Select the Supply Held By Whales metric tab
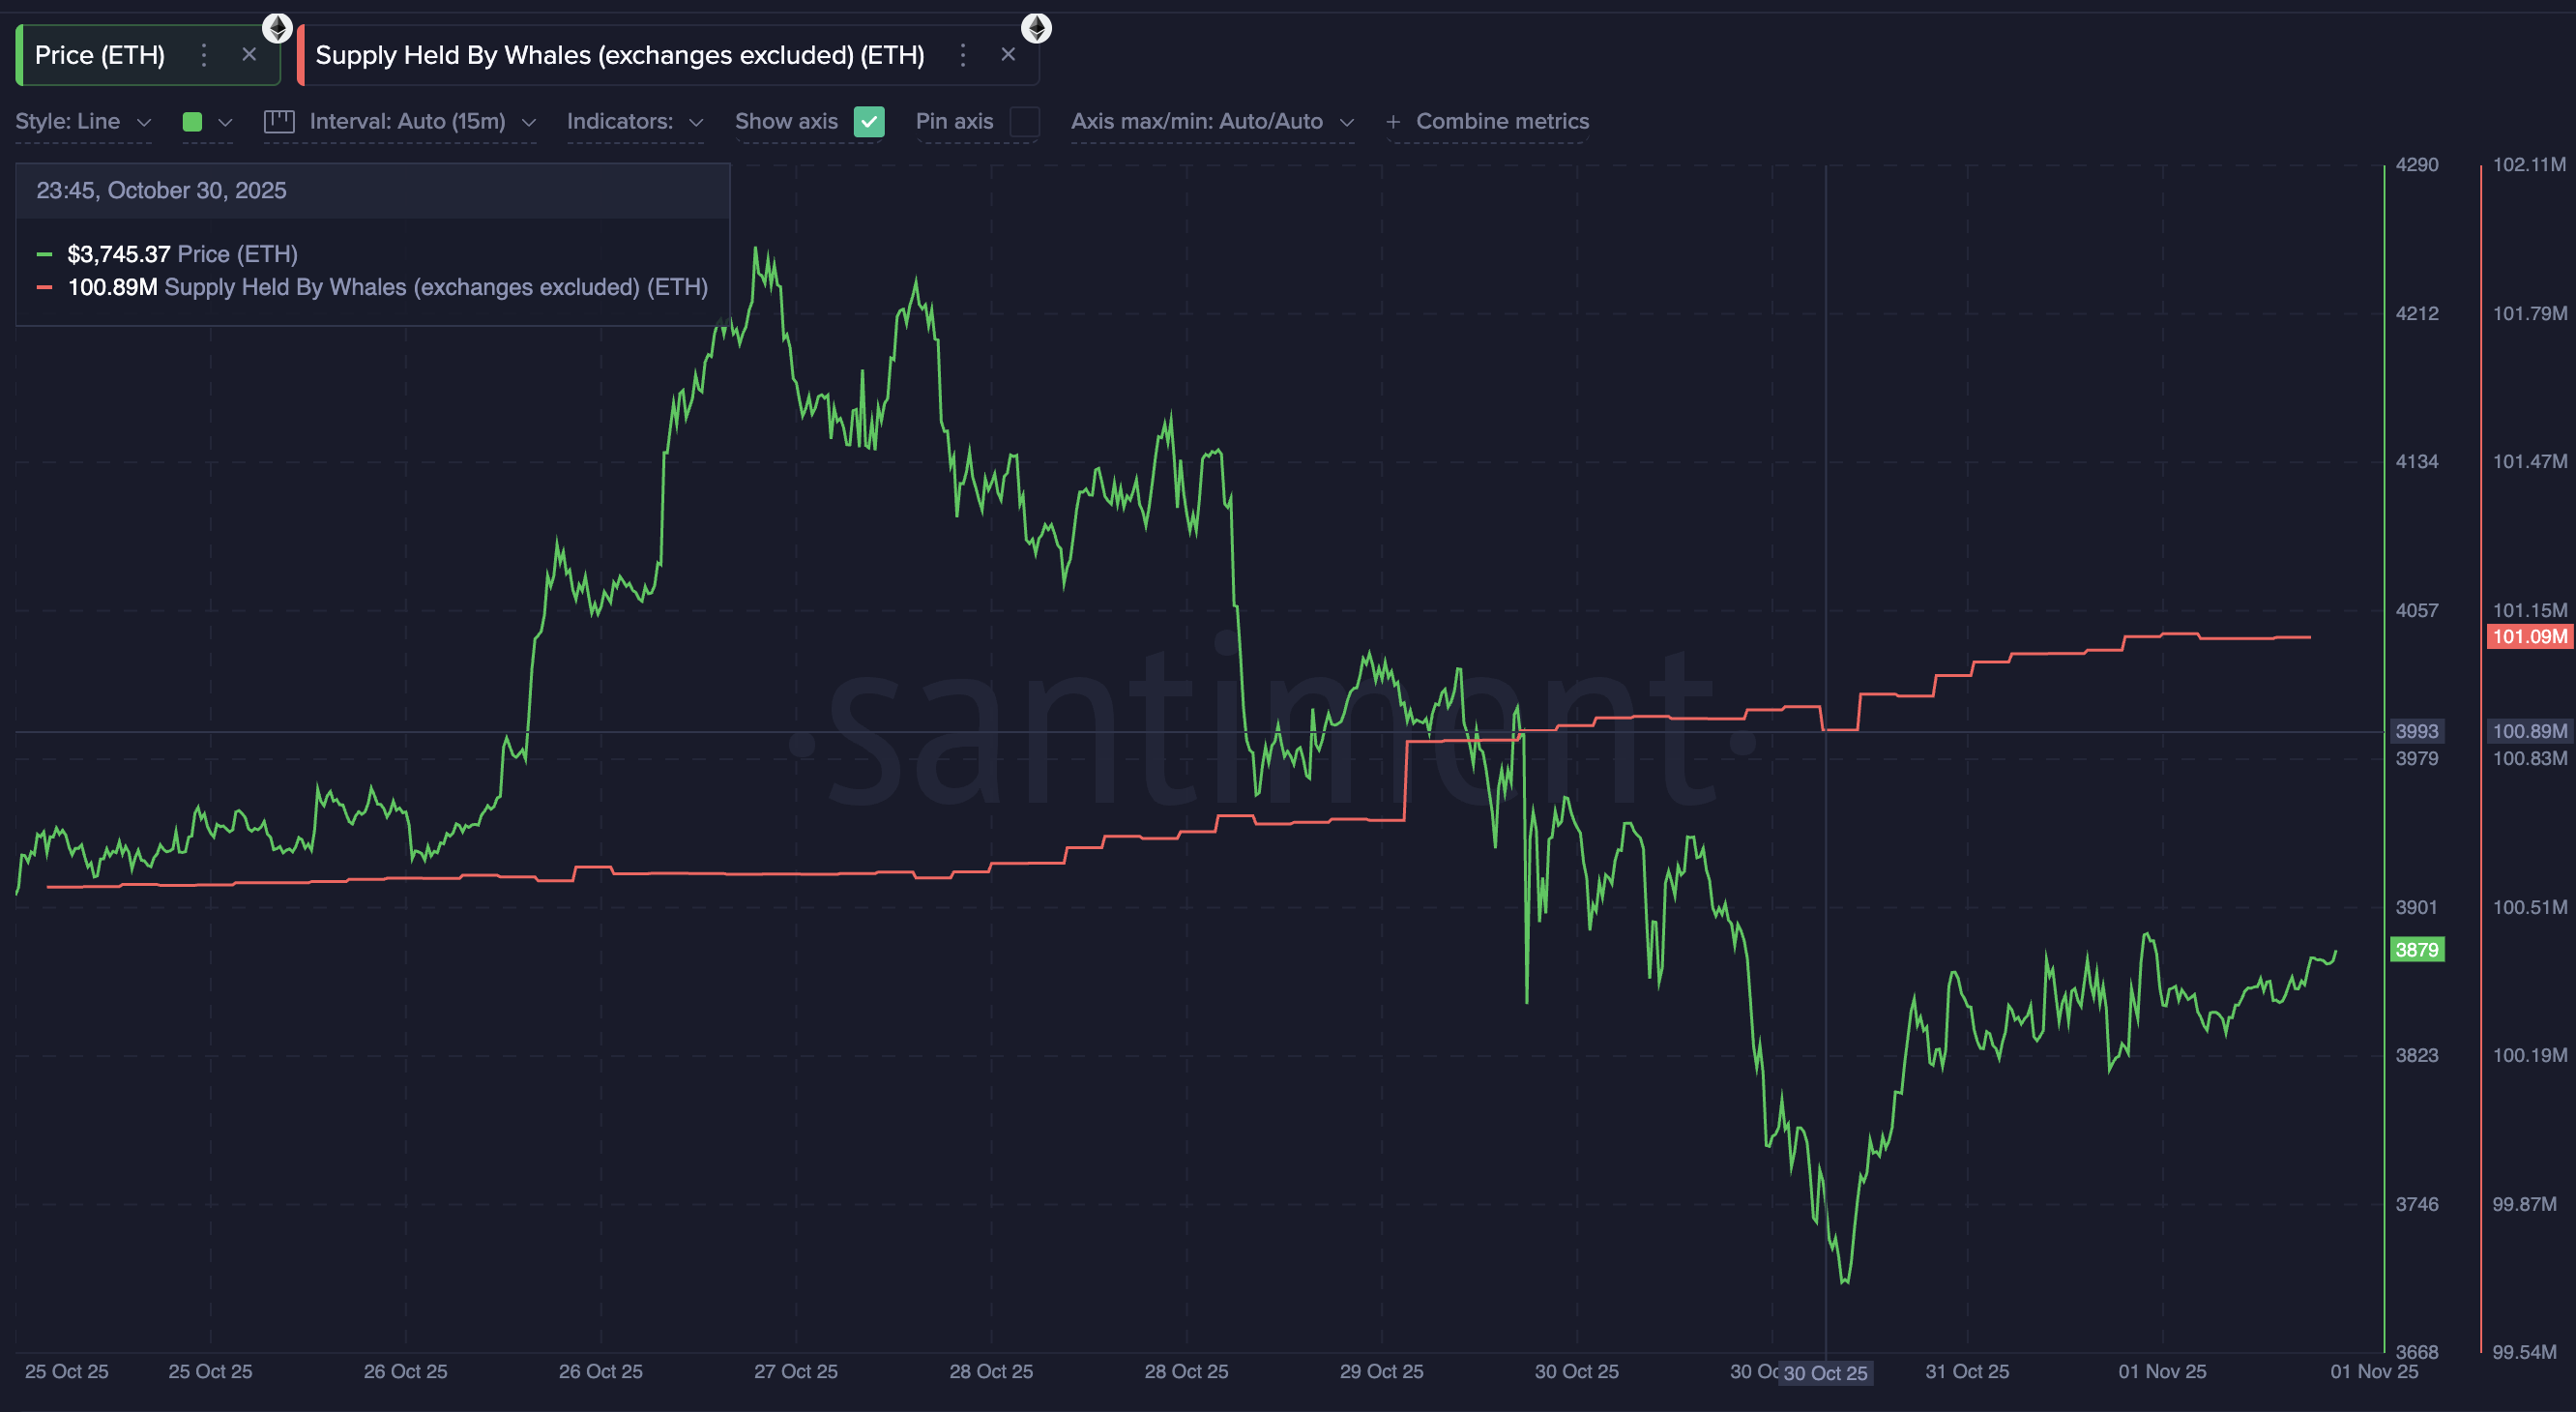This screenshot has height=1412, width=2576. (x=620, y=55)
